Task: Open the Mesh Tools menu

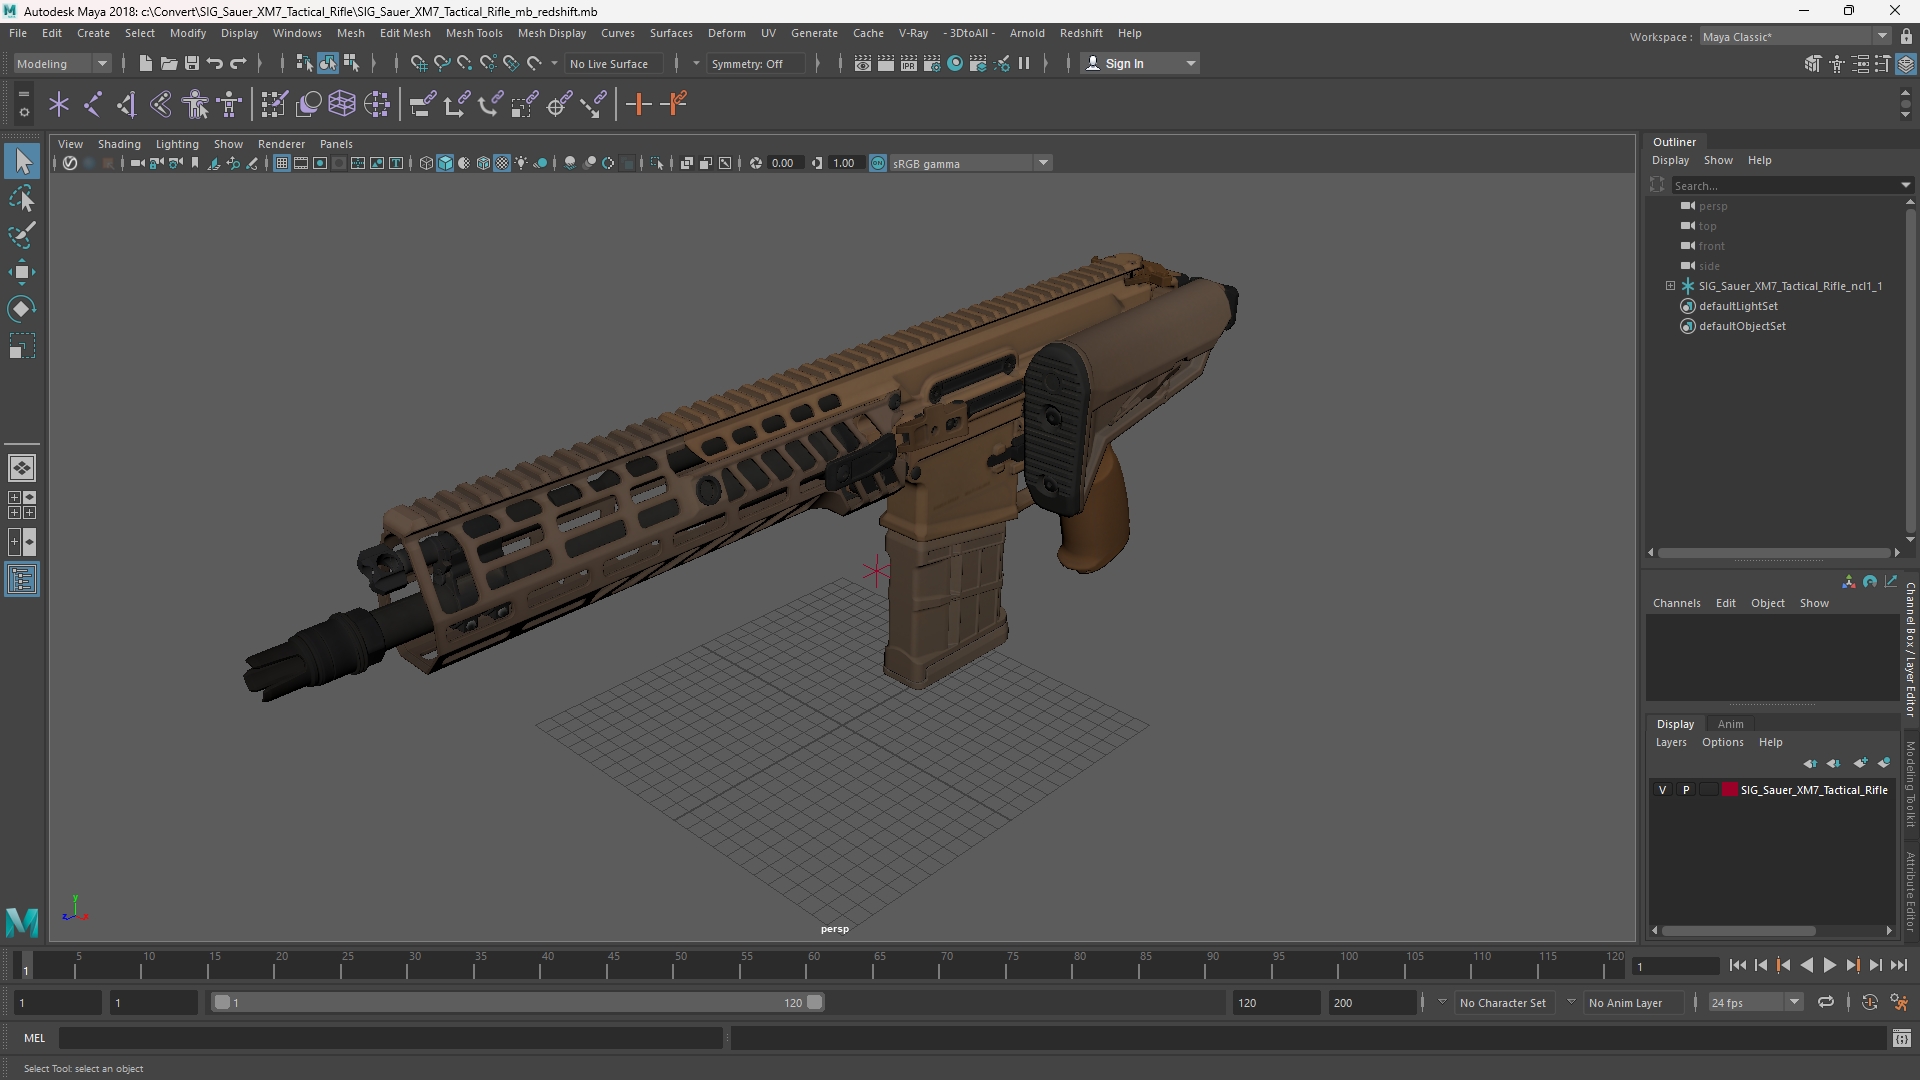Action: [x=473, y=33]
